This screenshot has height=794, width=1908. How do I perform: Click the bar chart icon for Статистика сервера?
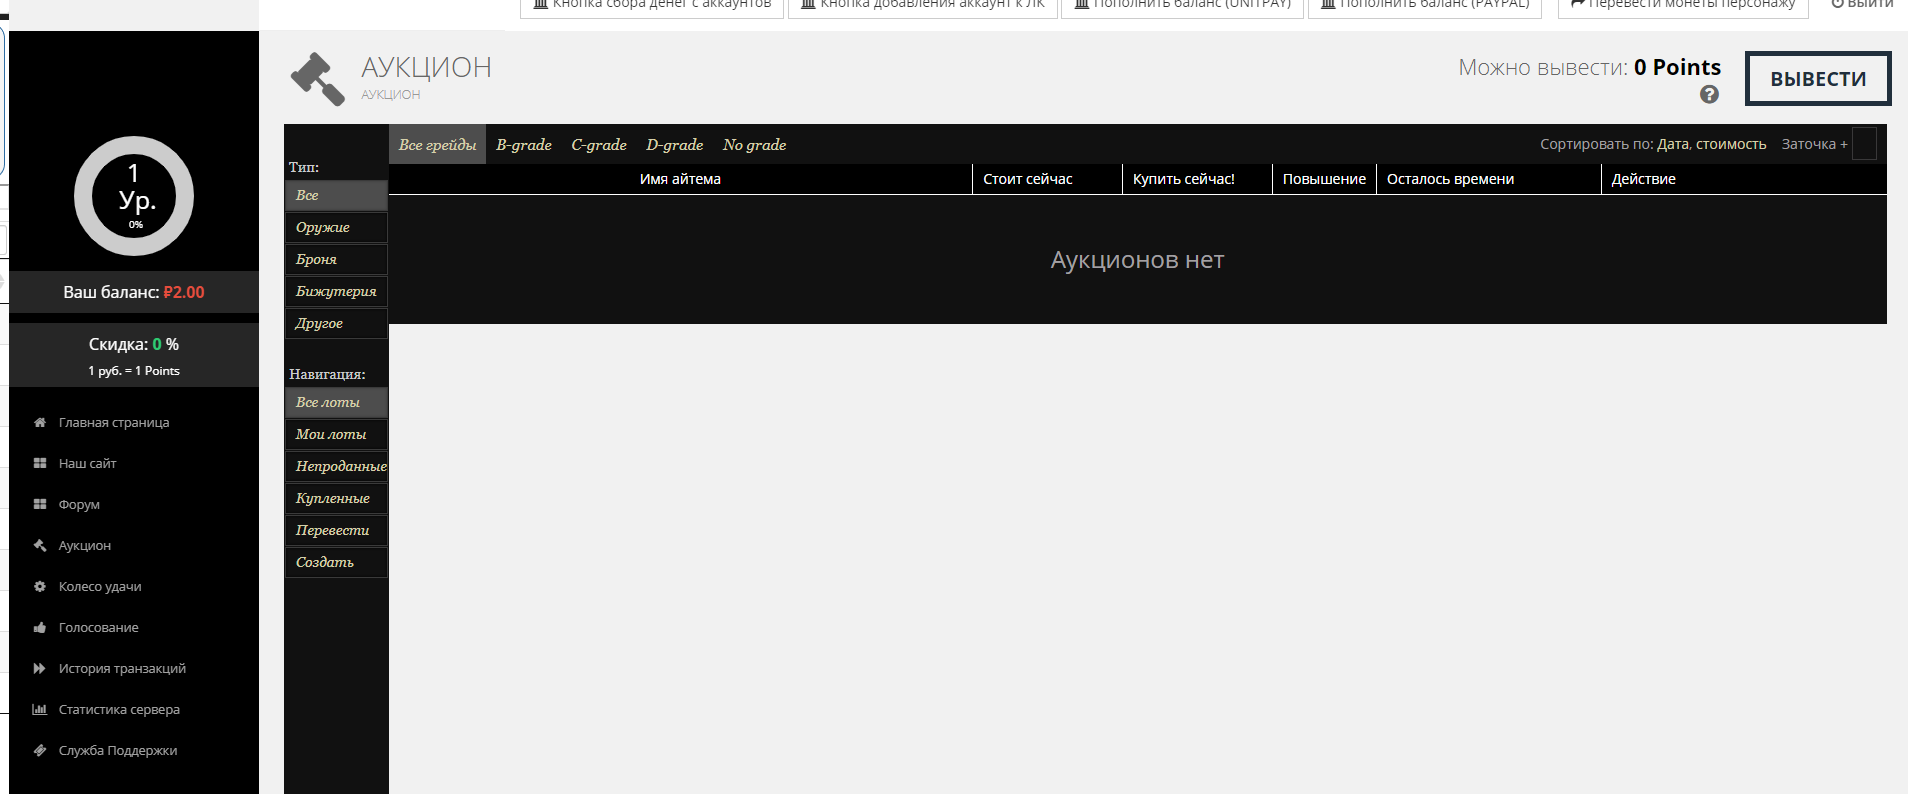(x=40, y=710)
